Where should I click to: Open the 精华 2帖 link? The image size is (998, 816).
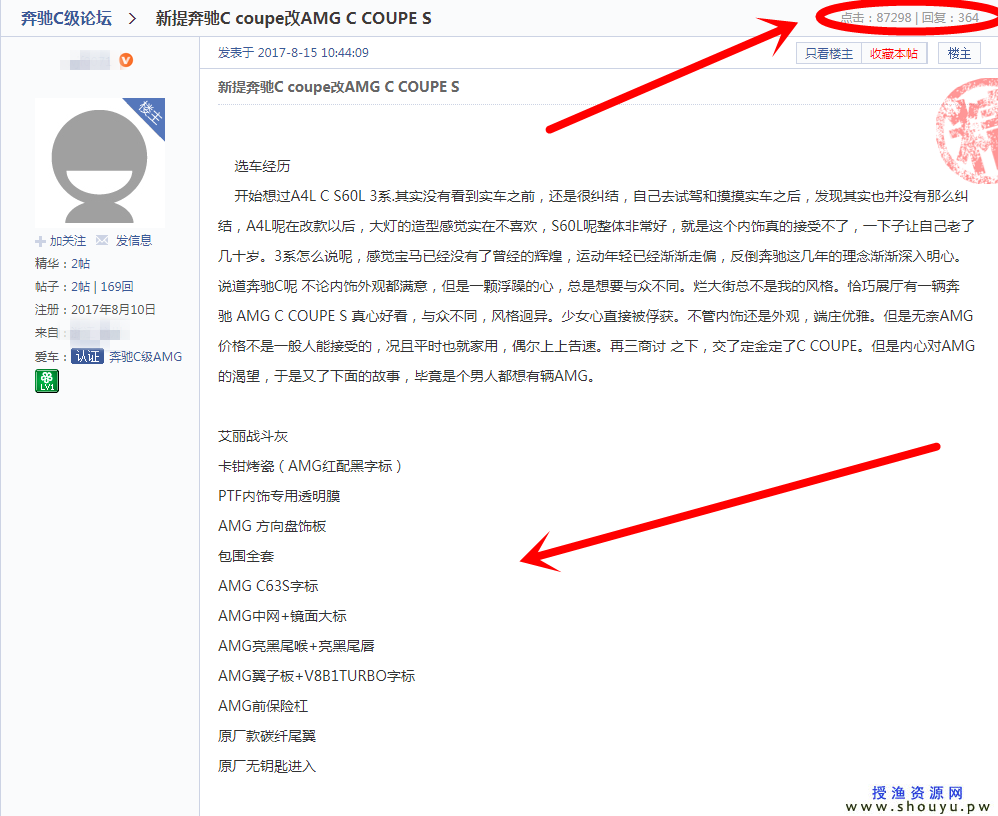point(80,264)
